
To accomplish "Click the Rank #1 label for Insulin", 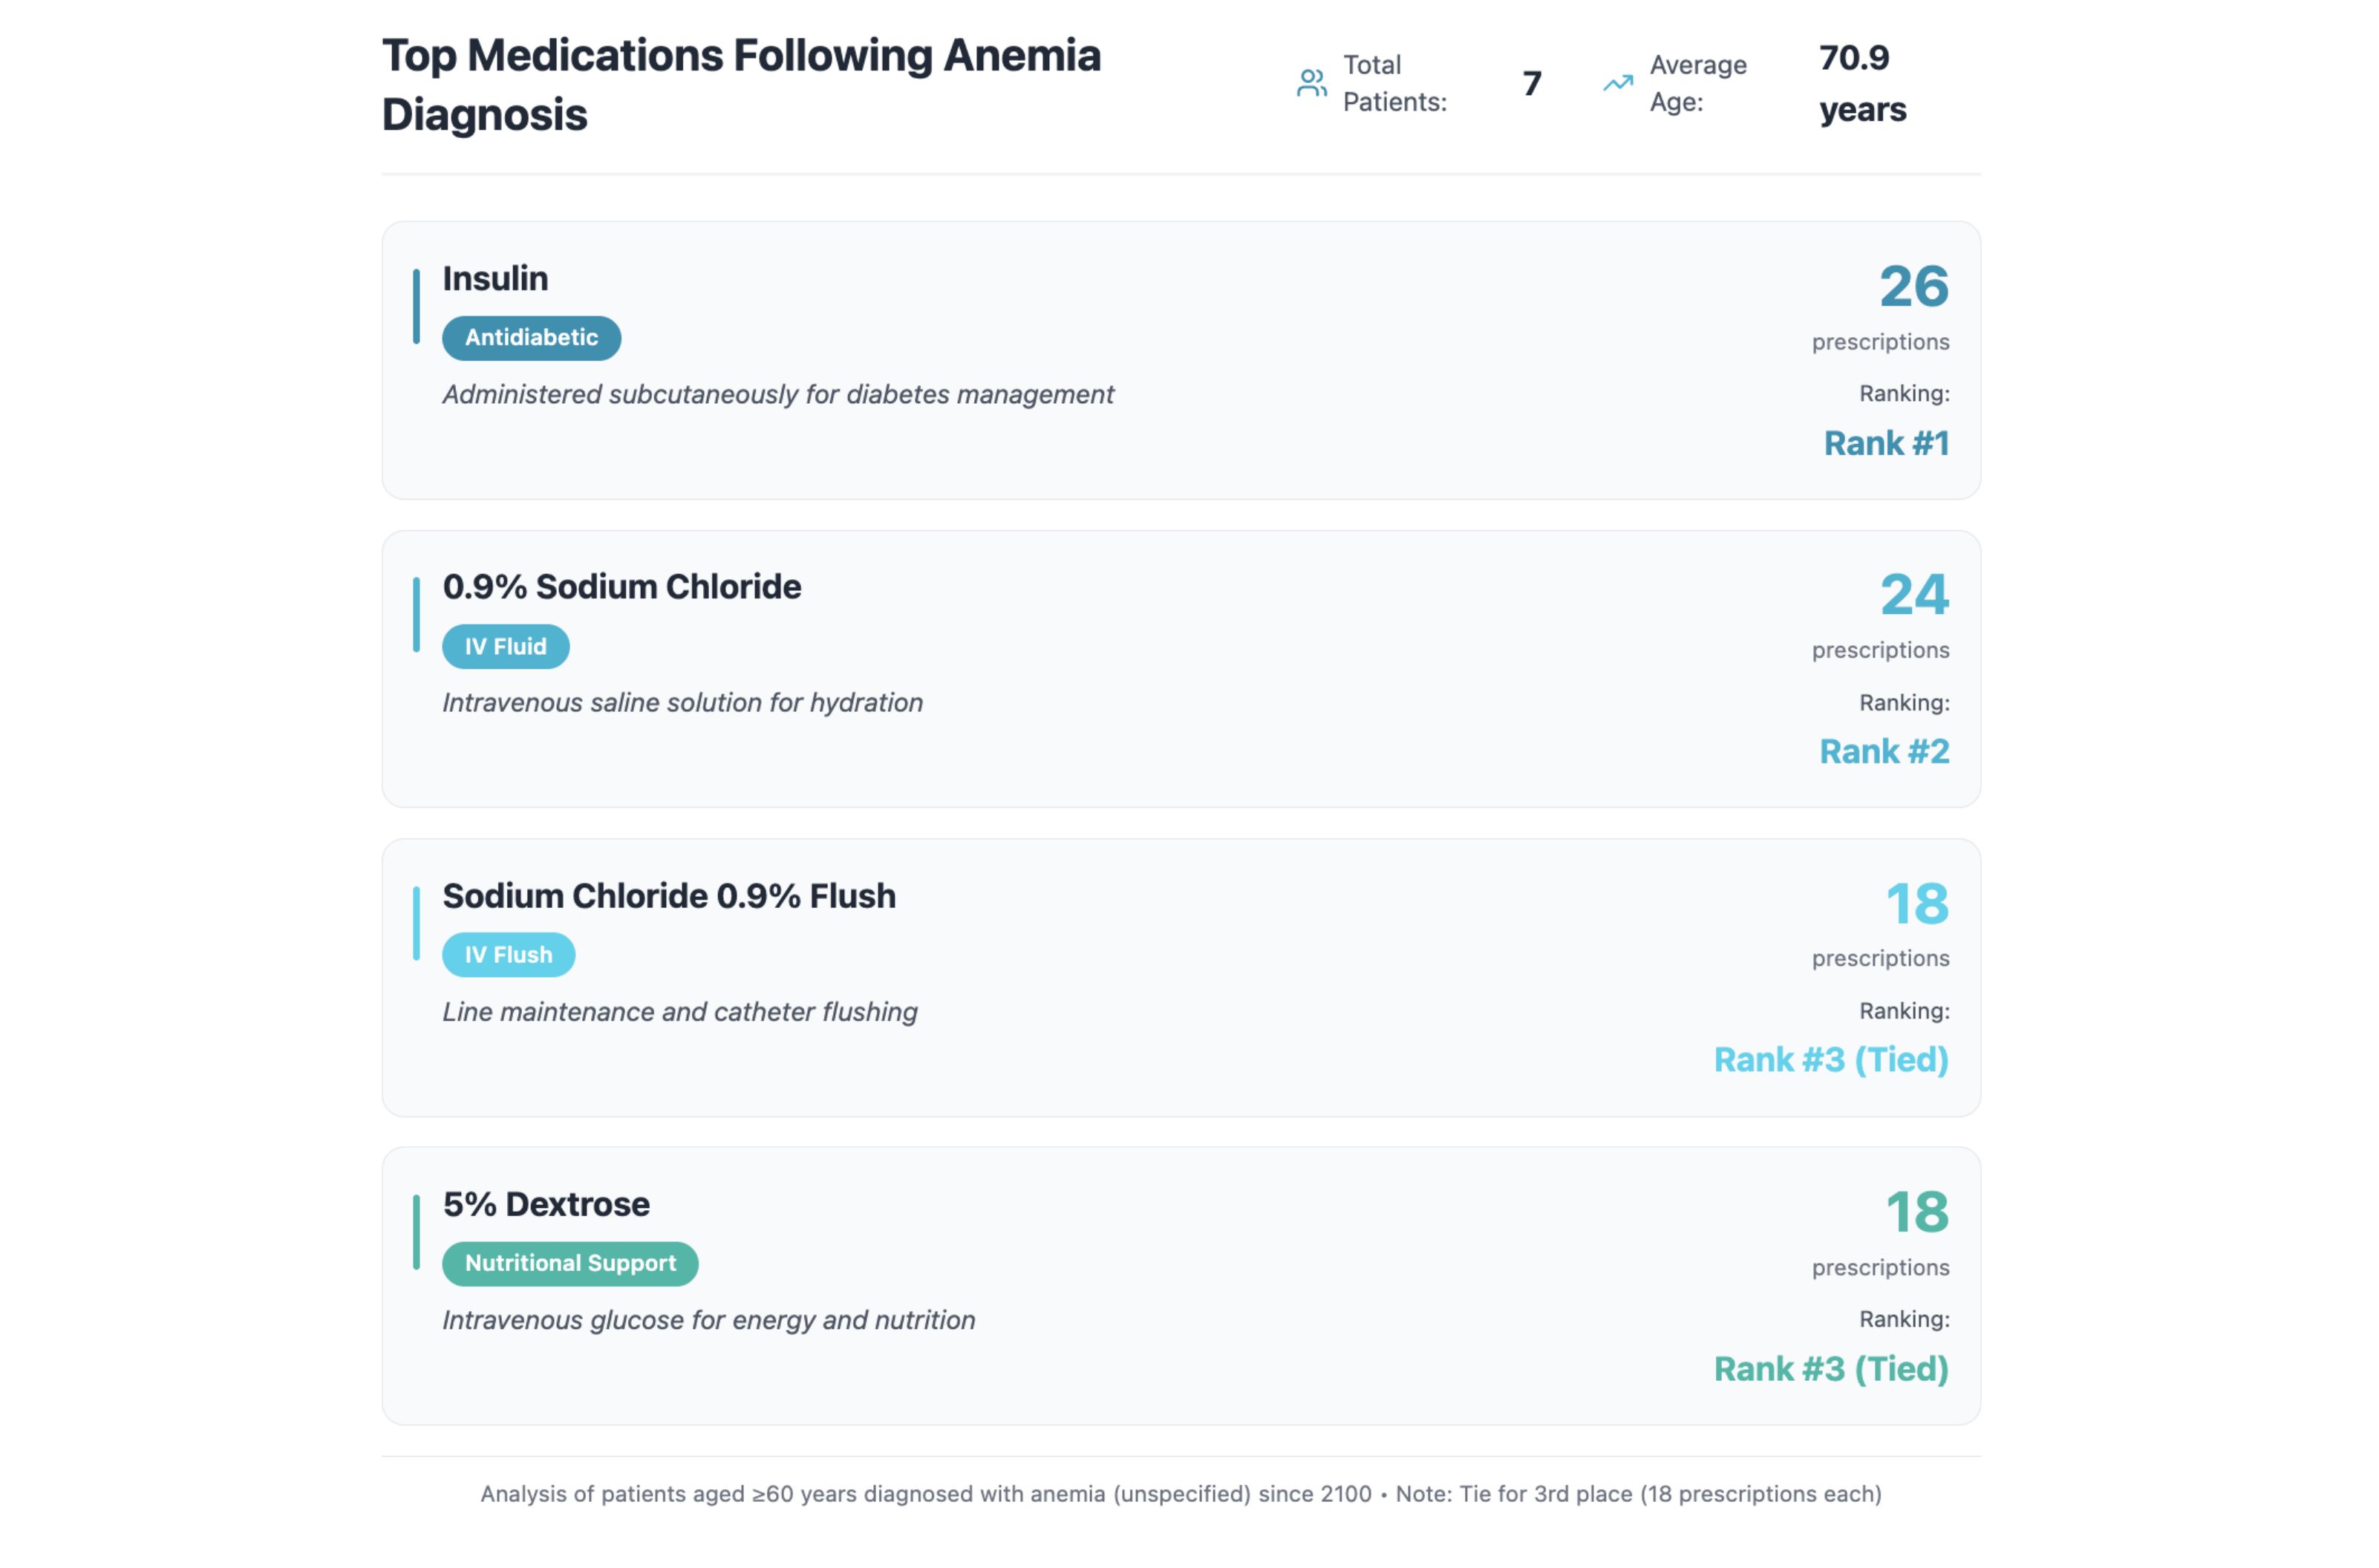I will (x=1886, y=443).
